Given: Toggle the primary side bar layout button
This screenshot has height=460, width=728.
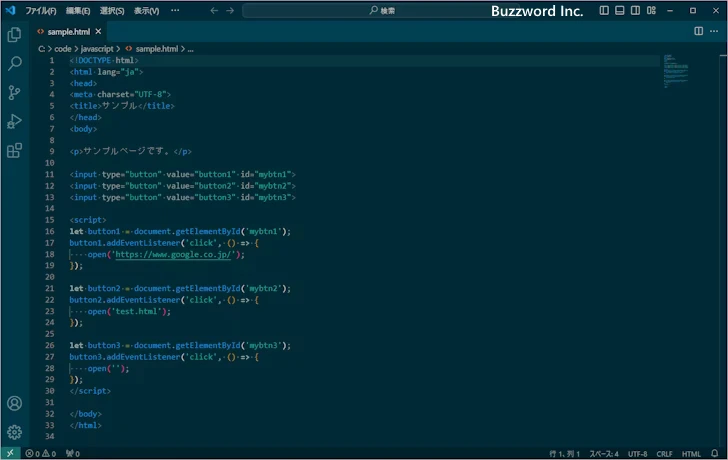Looking at the screenshot, I should point(604,10).
